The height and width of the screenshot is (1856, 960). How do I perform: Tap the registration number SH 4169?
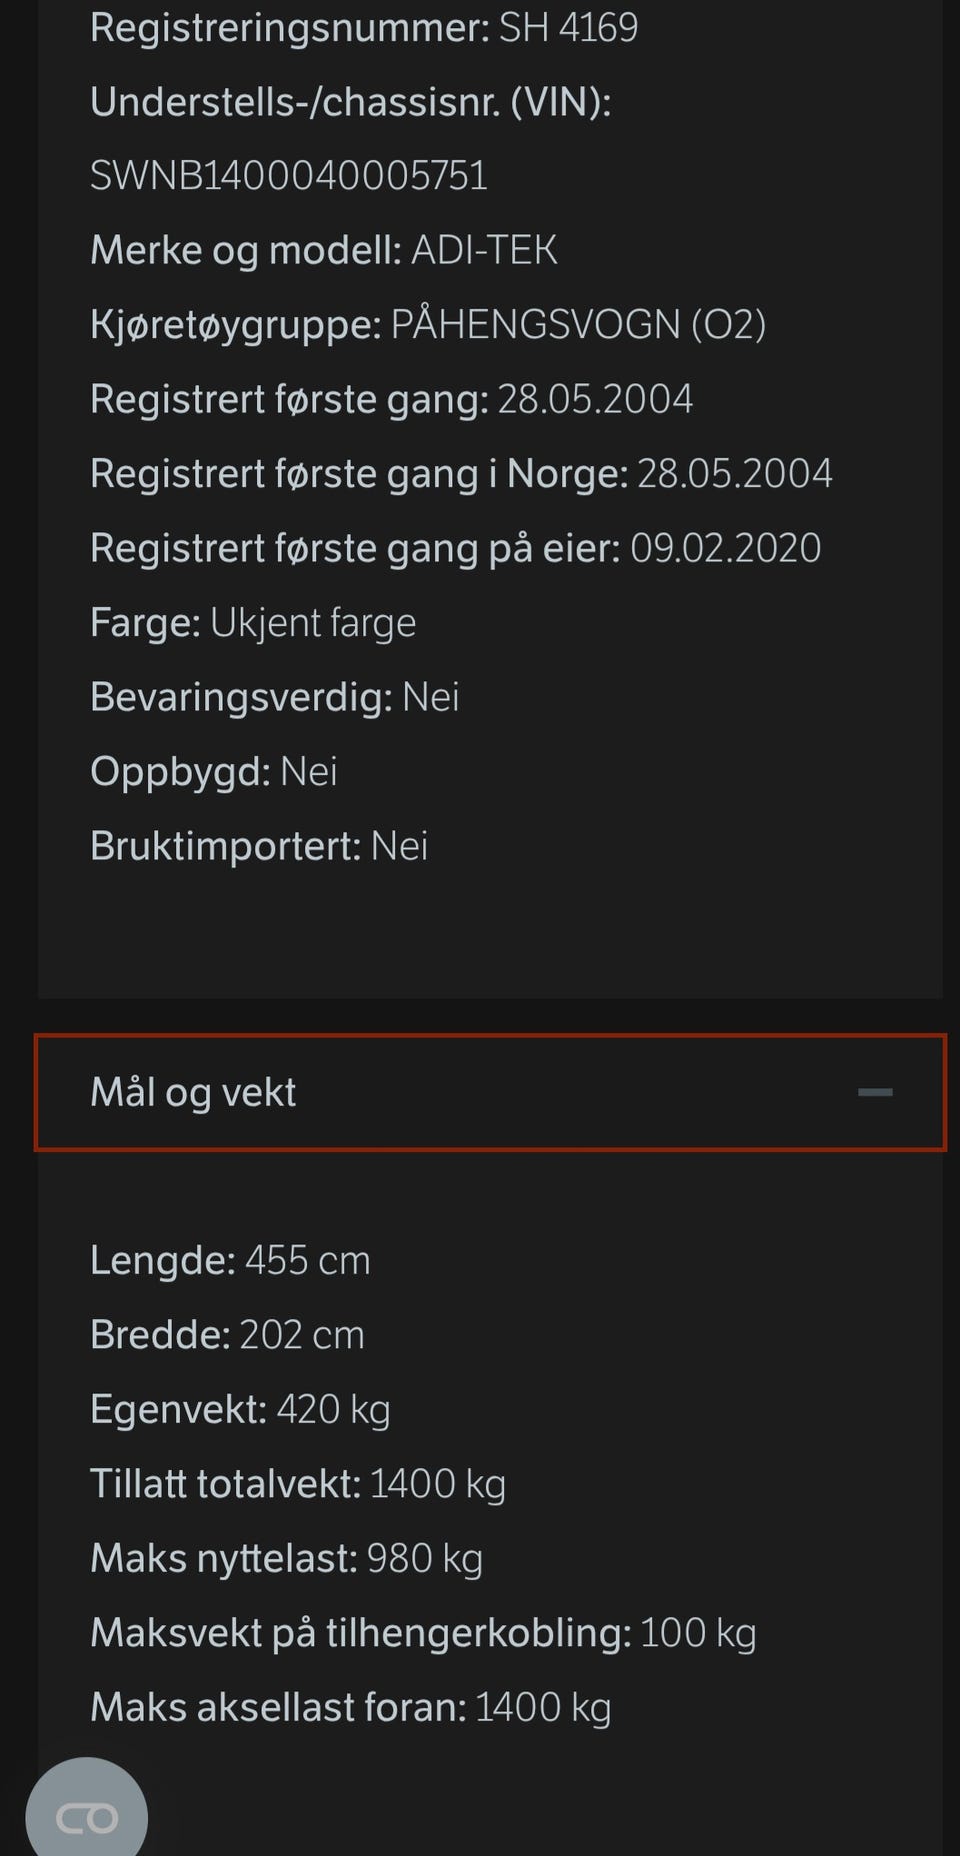click(x=568, y=28)
